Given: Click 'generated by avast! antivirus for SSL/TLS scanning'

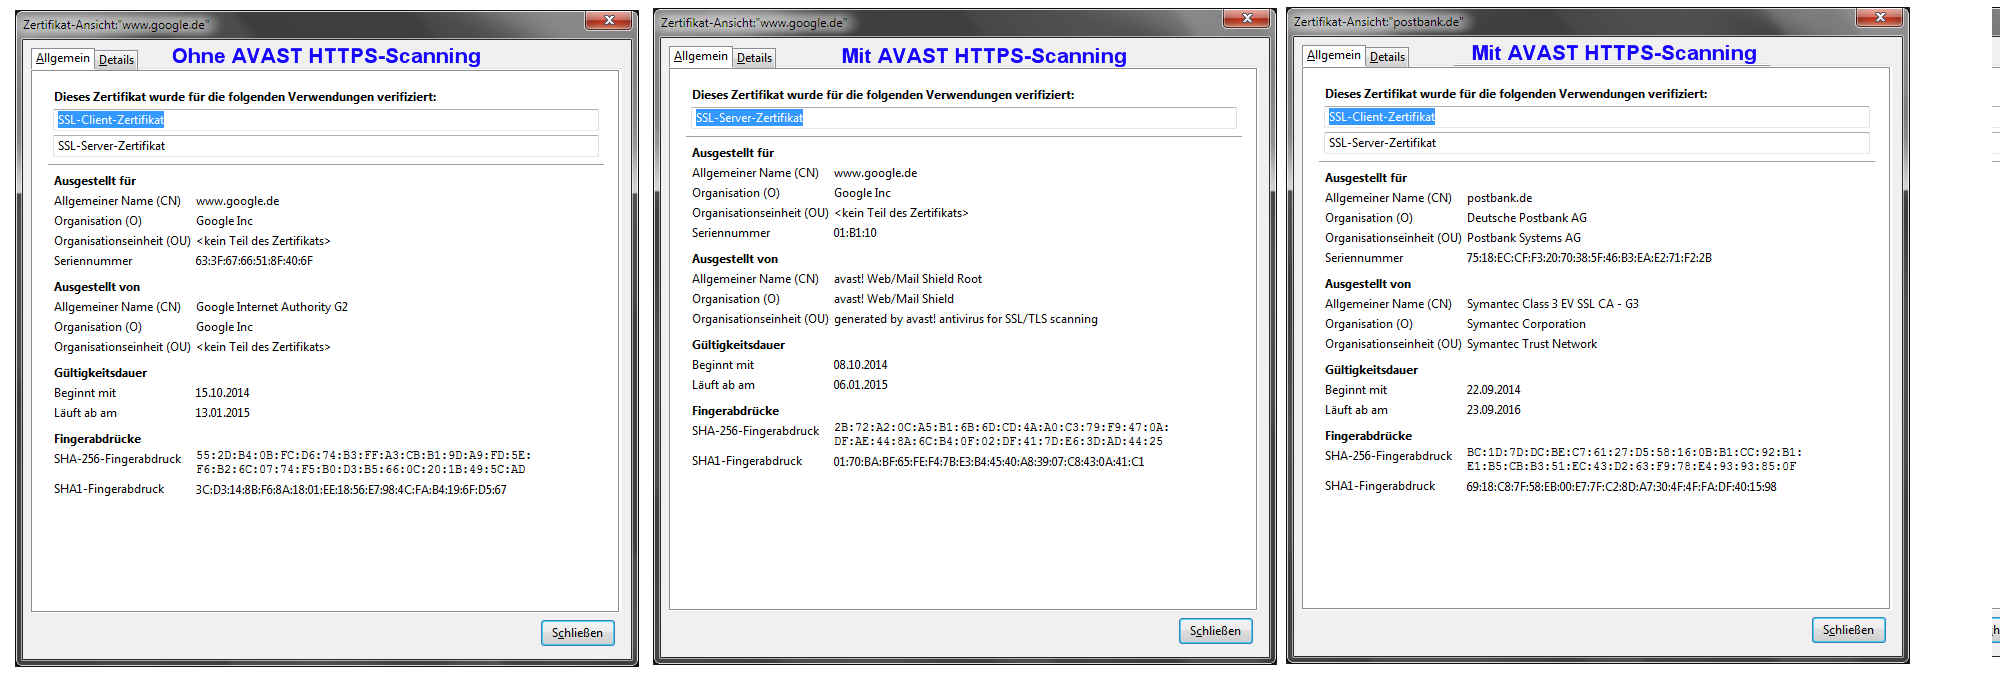Looking at the screenshot, I should pyautogui.click(x=966, y=319).
